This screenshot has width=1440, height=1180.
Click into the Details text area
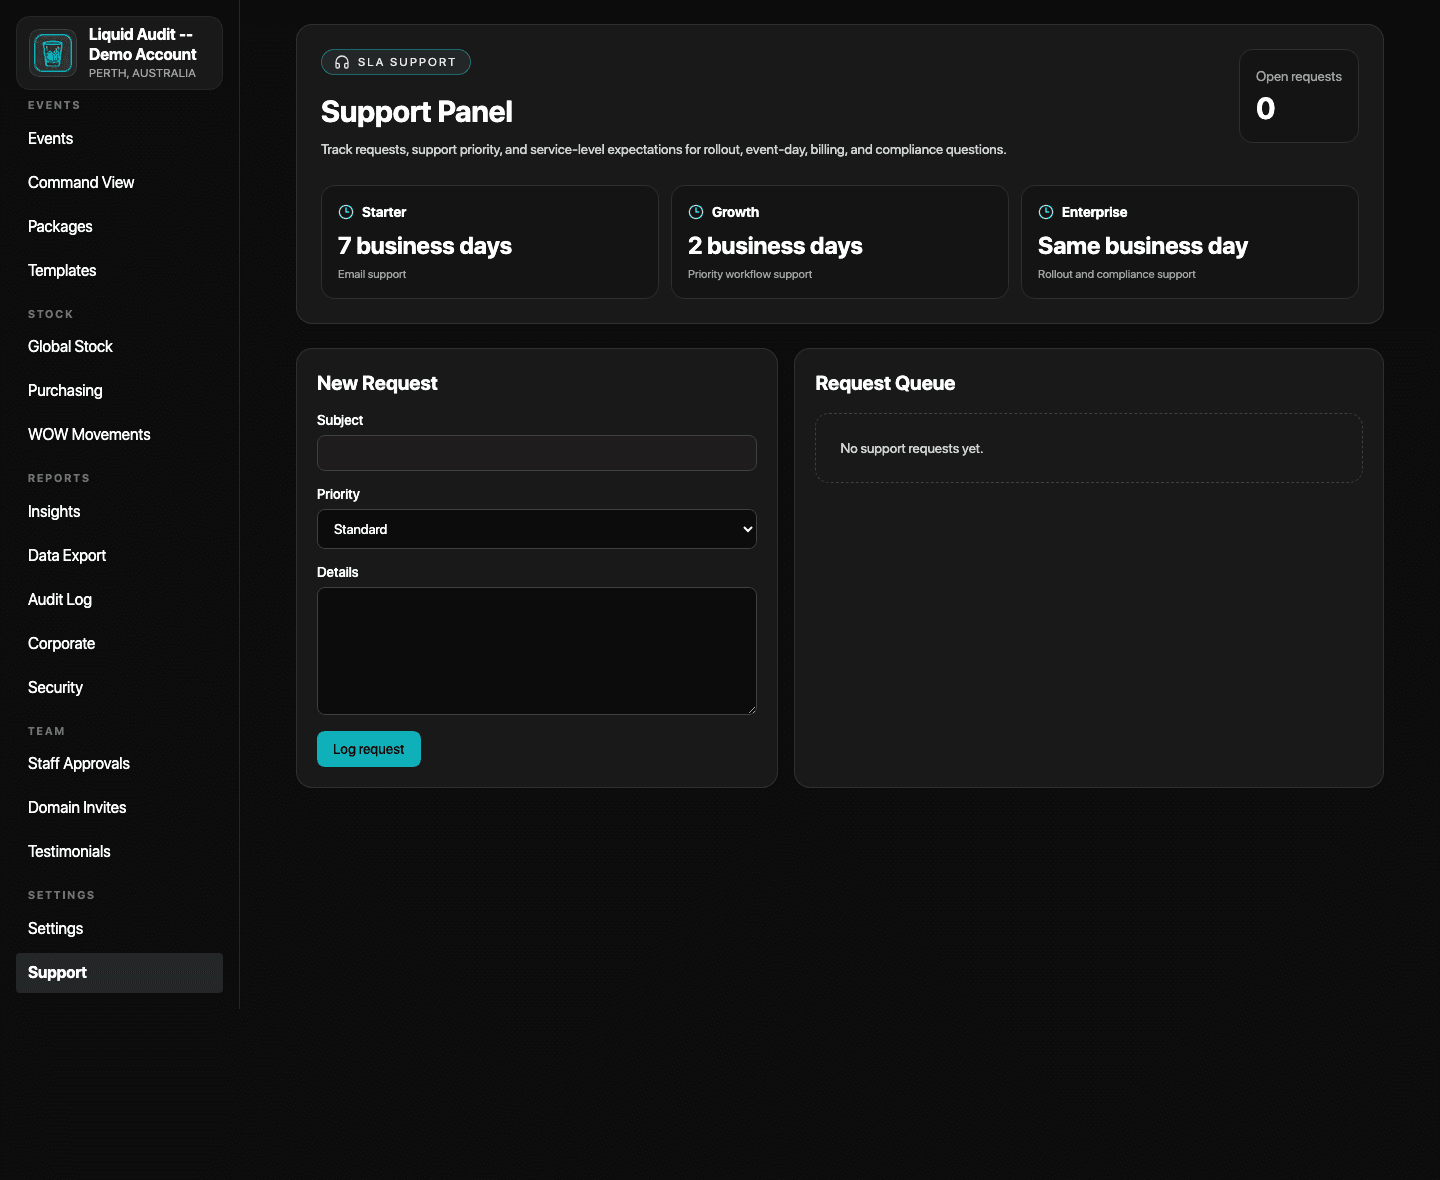(x=537, y=651)
